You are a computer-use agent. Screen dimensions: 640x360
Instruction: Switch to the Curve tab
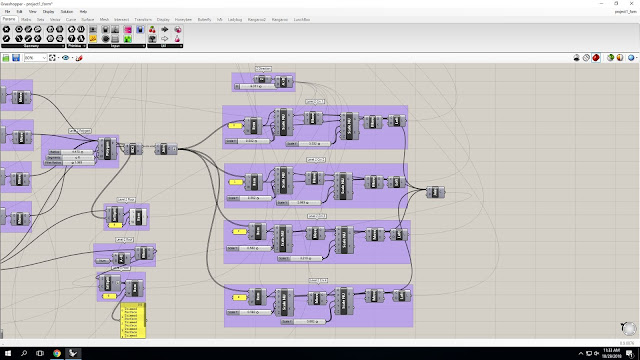pos(71,20)
